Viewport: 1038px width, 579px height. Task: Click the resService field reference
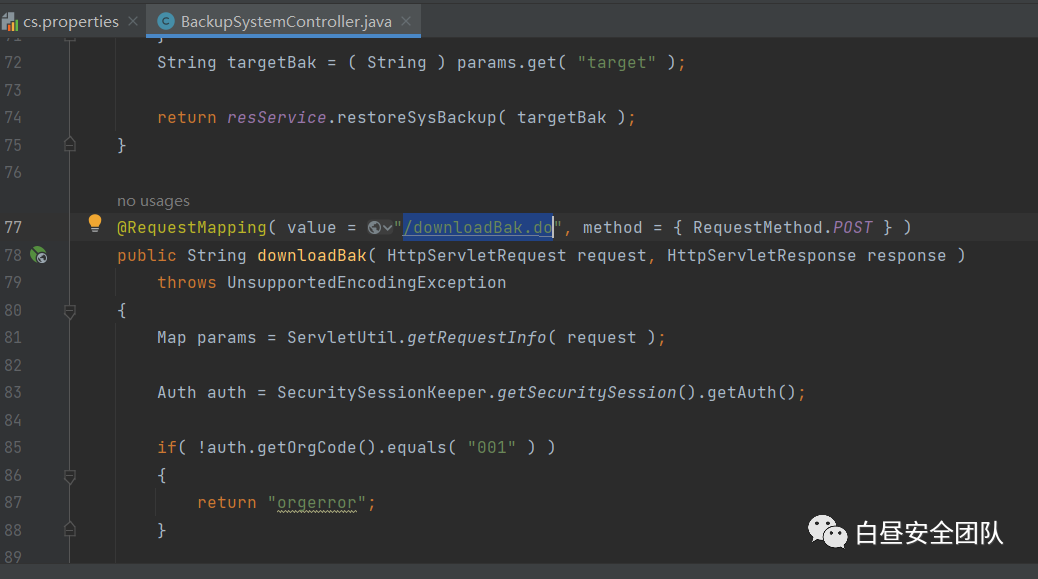point(276,118)
